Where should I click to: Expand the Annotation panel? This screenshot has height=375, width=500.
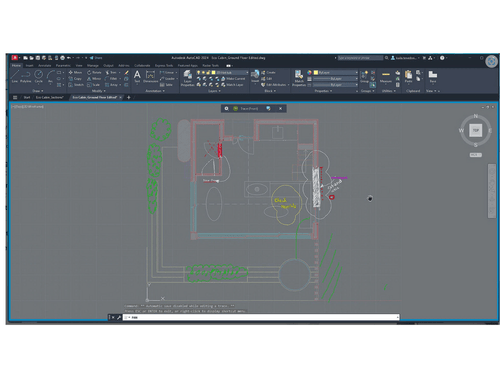[155, 91]
